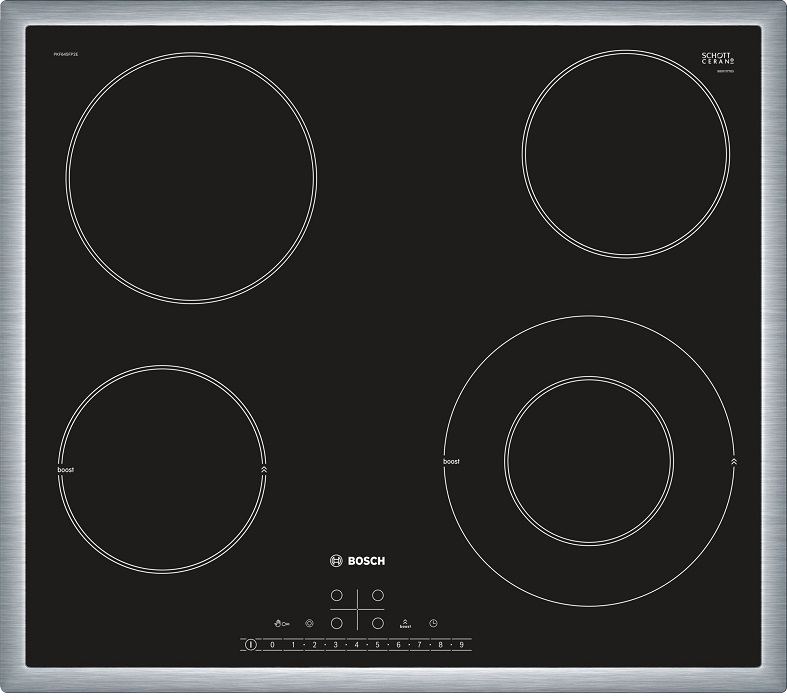This screenshot has height=700, width=787.
Task: Click the Bosch logo
Action: [x=357, y=561]
